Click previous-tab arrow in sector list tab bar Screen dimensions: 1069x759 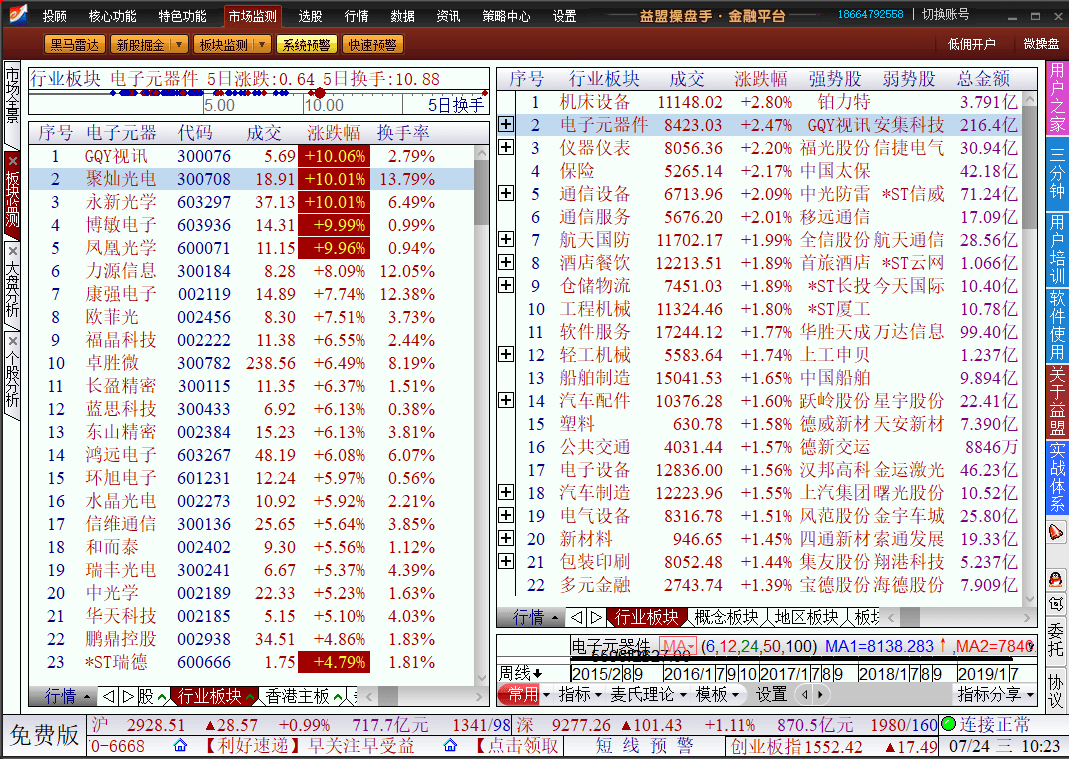point(577,617)
